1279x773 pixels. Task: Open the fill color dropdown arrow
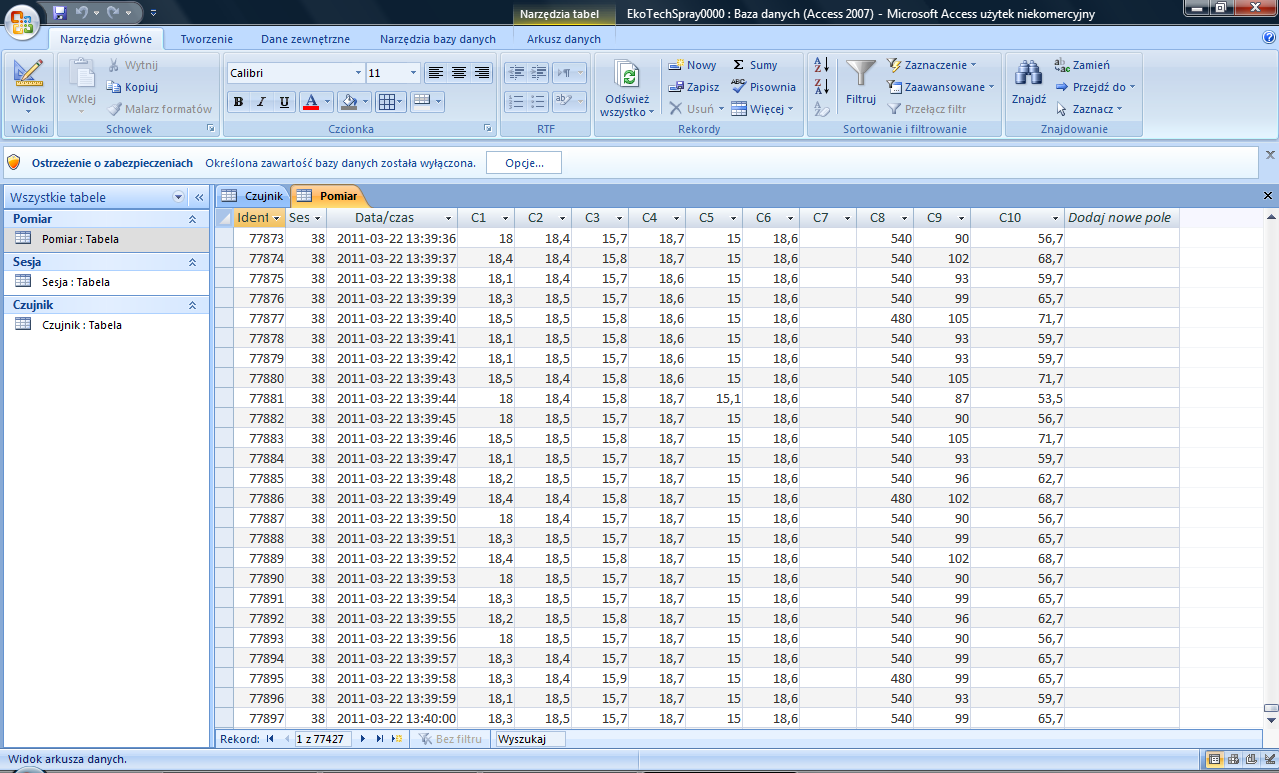365,102
